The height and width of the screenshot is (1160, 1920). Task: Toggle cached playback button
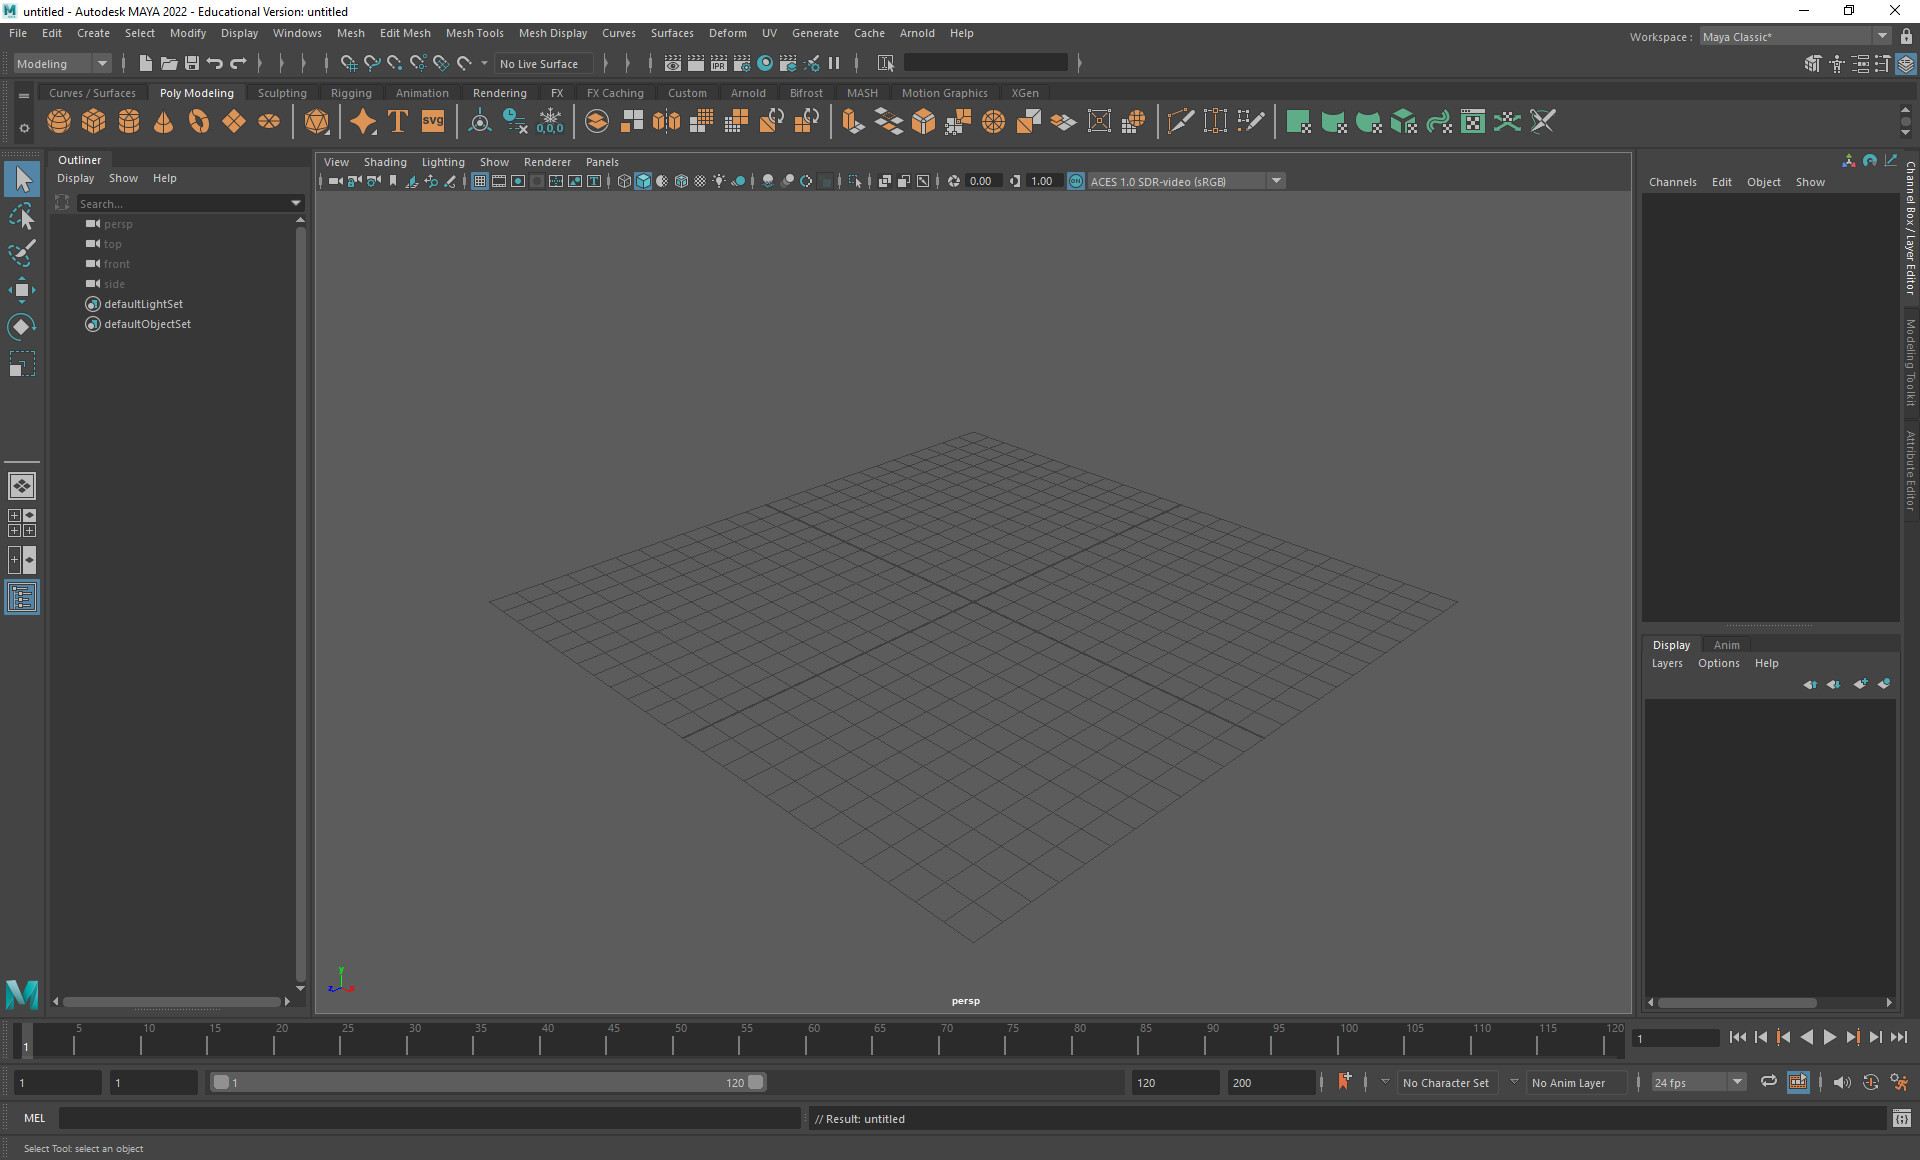click(x=1797, y=1081)
